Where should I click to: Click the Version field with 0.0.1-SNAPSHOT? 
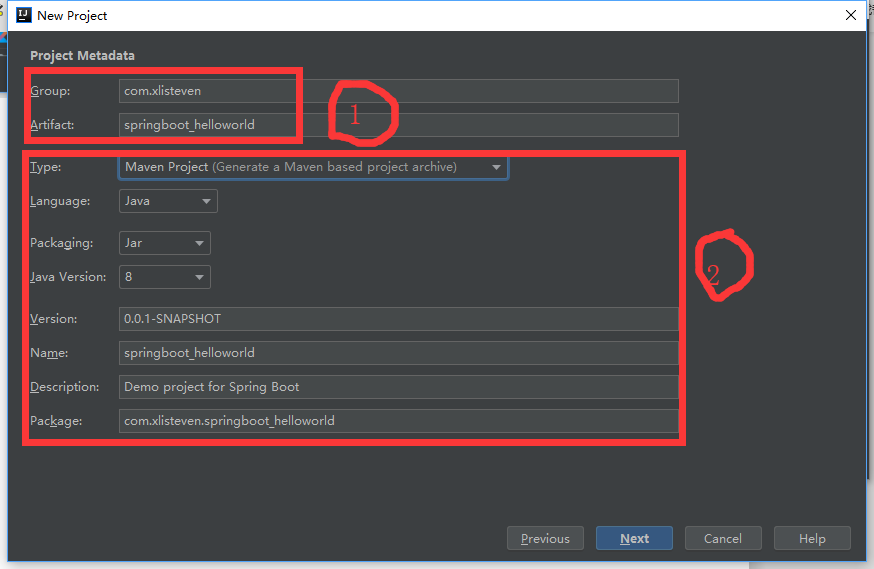(399, 319)
